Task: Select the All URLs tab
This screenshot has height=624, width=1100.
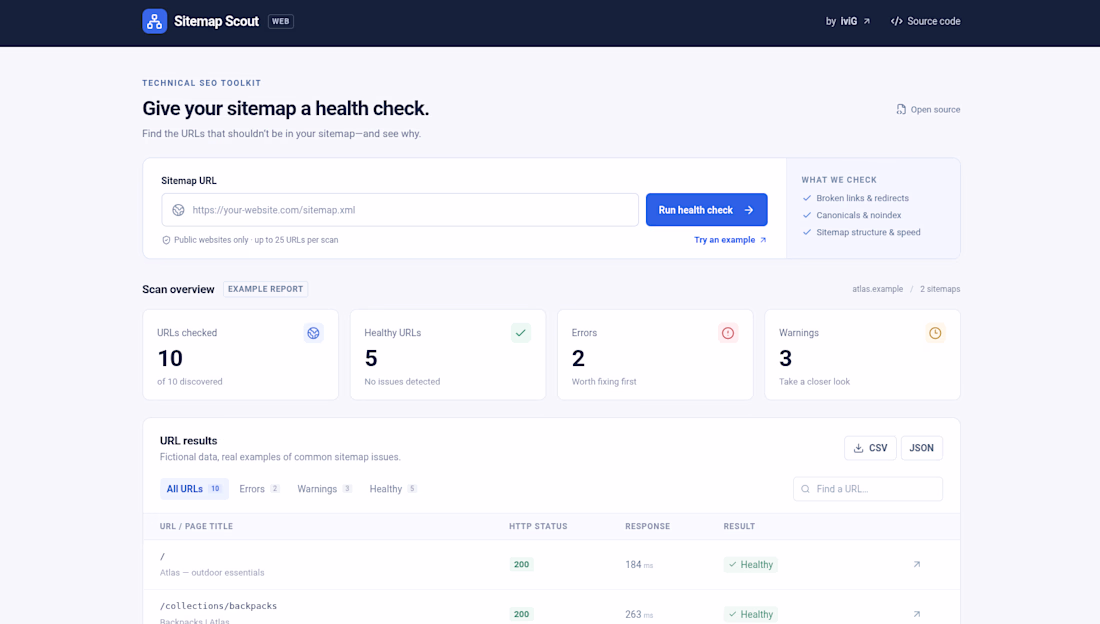Action: [x=194, y=489]
